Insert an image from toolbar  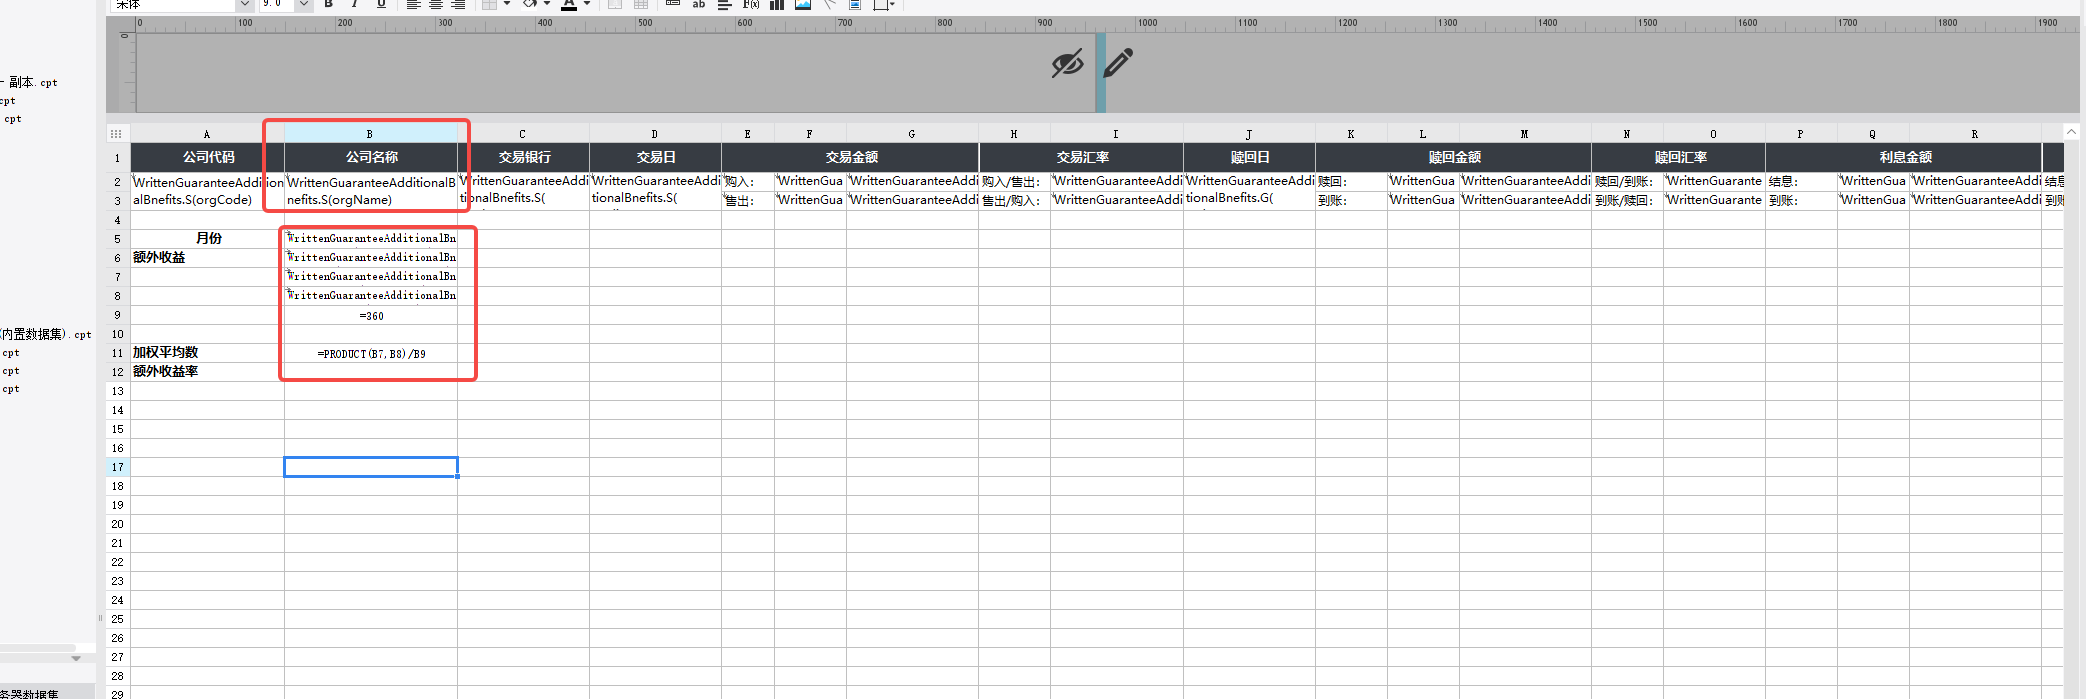803,4
